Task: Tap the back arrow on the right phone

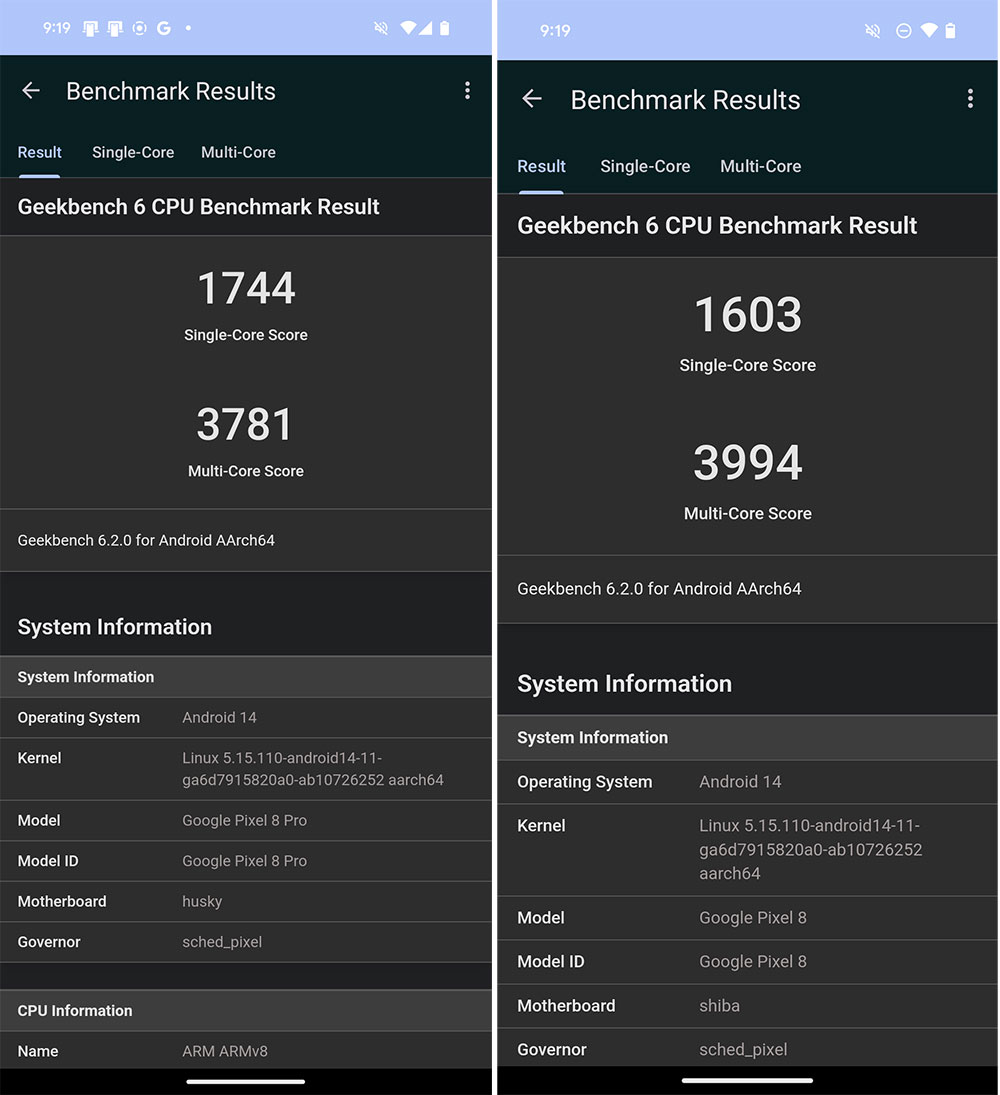Action: [x=532, y=99]
